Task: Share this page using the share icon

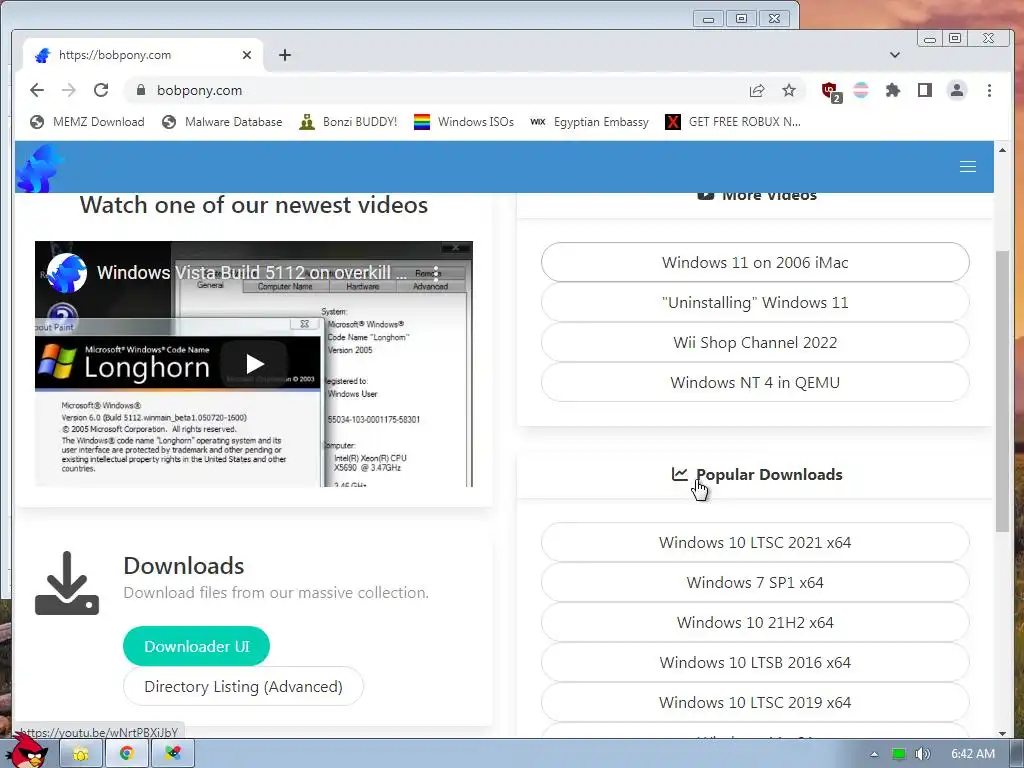Action: [757, 90]
